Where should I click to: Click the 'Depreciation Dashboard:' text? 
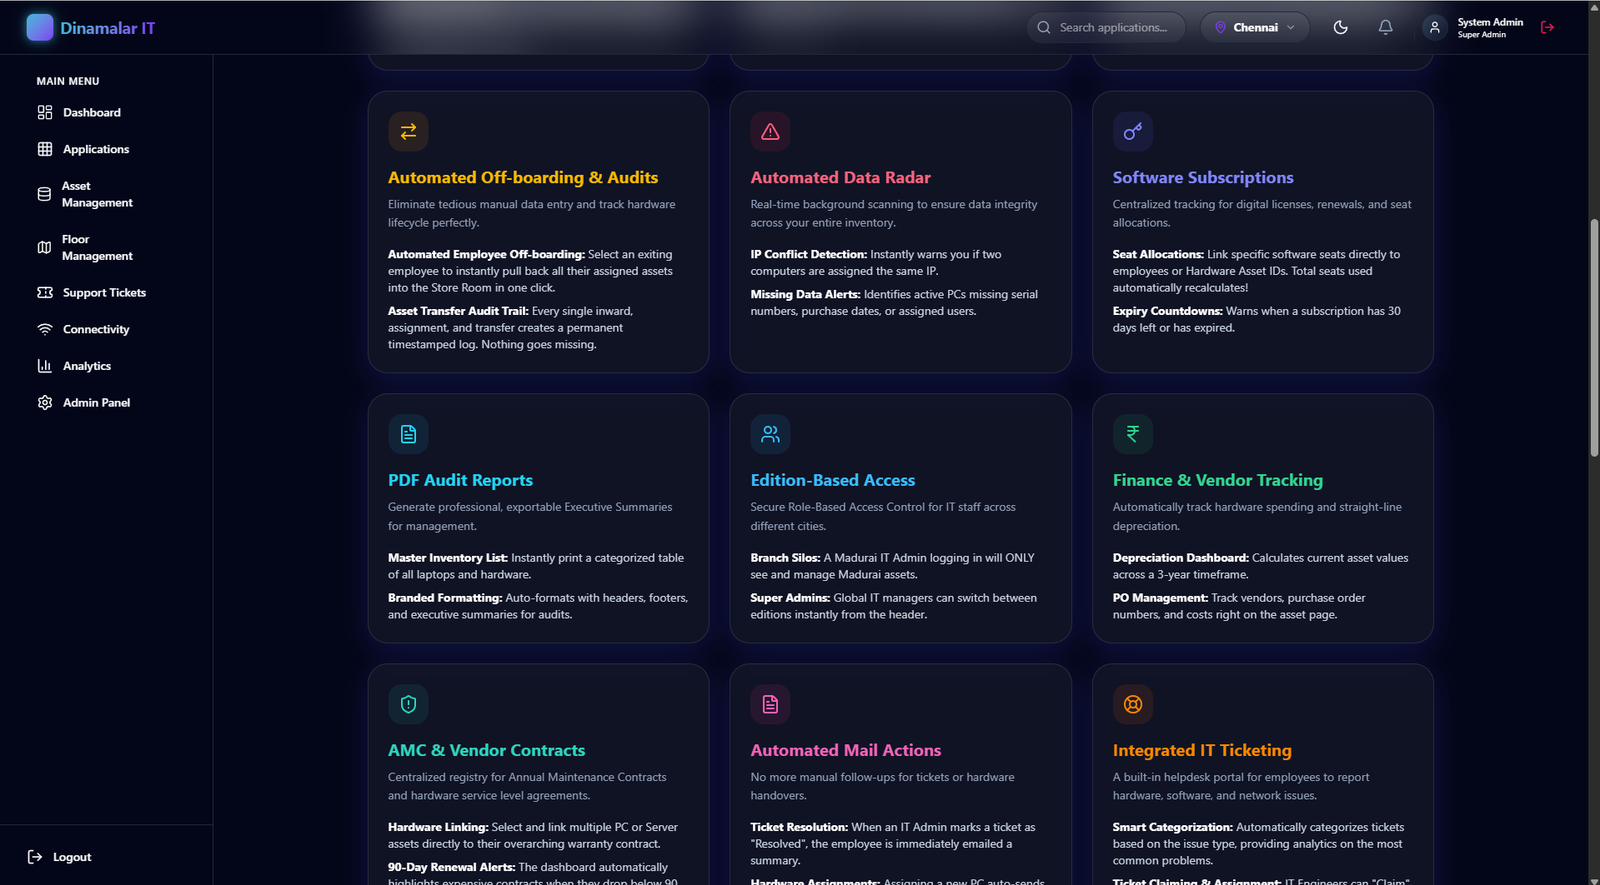point(1181,558)
